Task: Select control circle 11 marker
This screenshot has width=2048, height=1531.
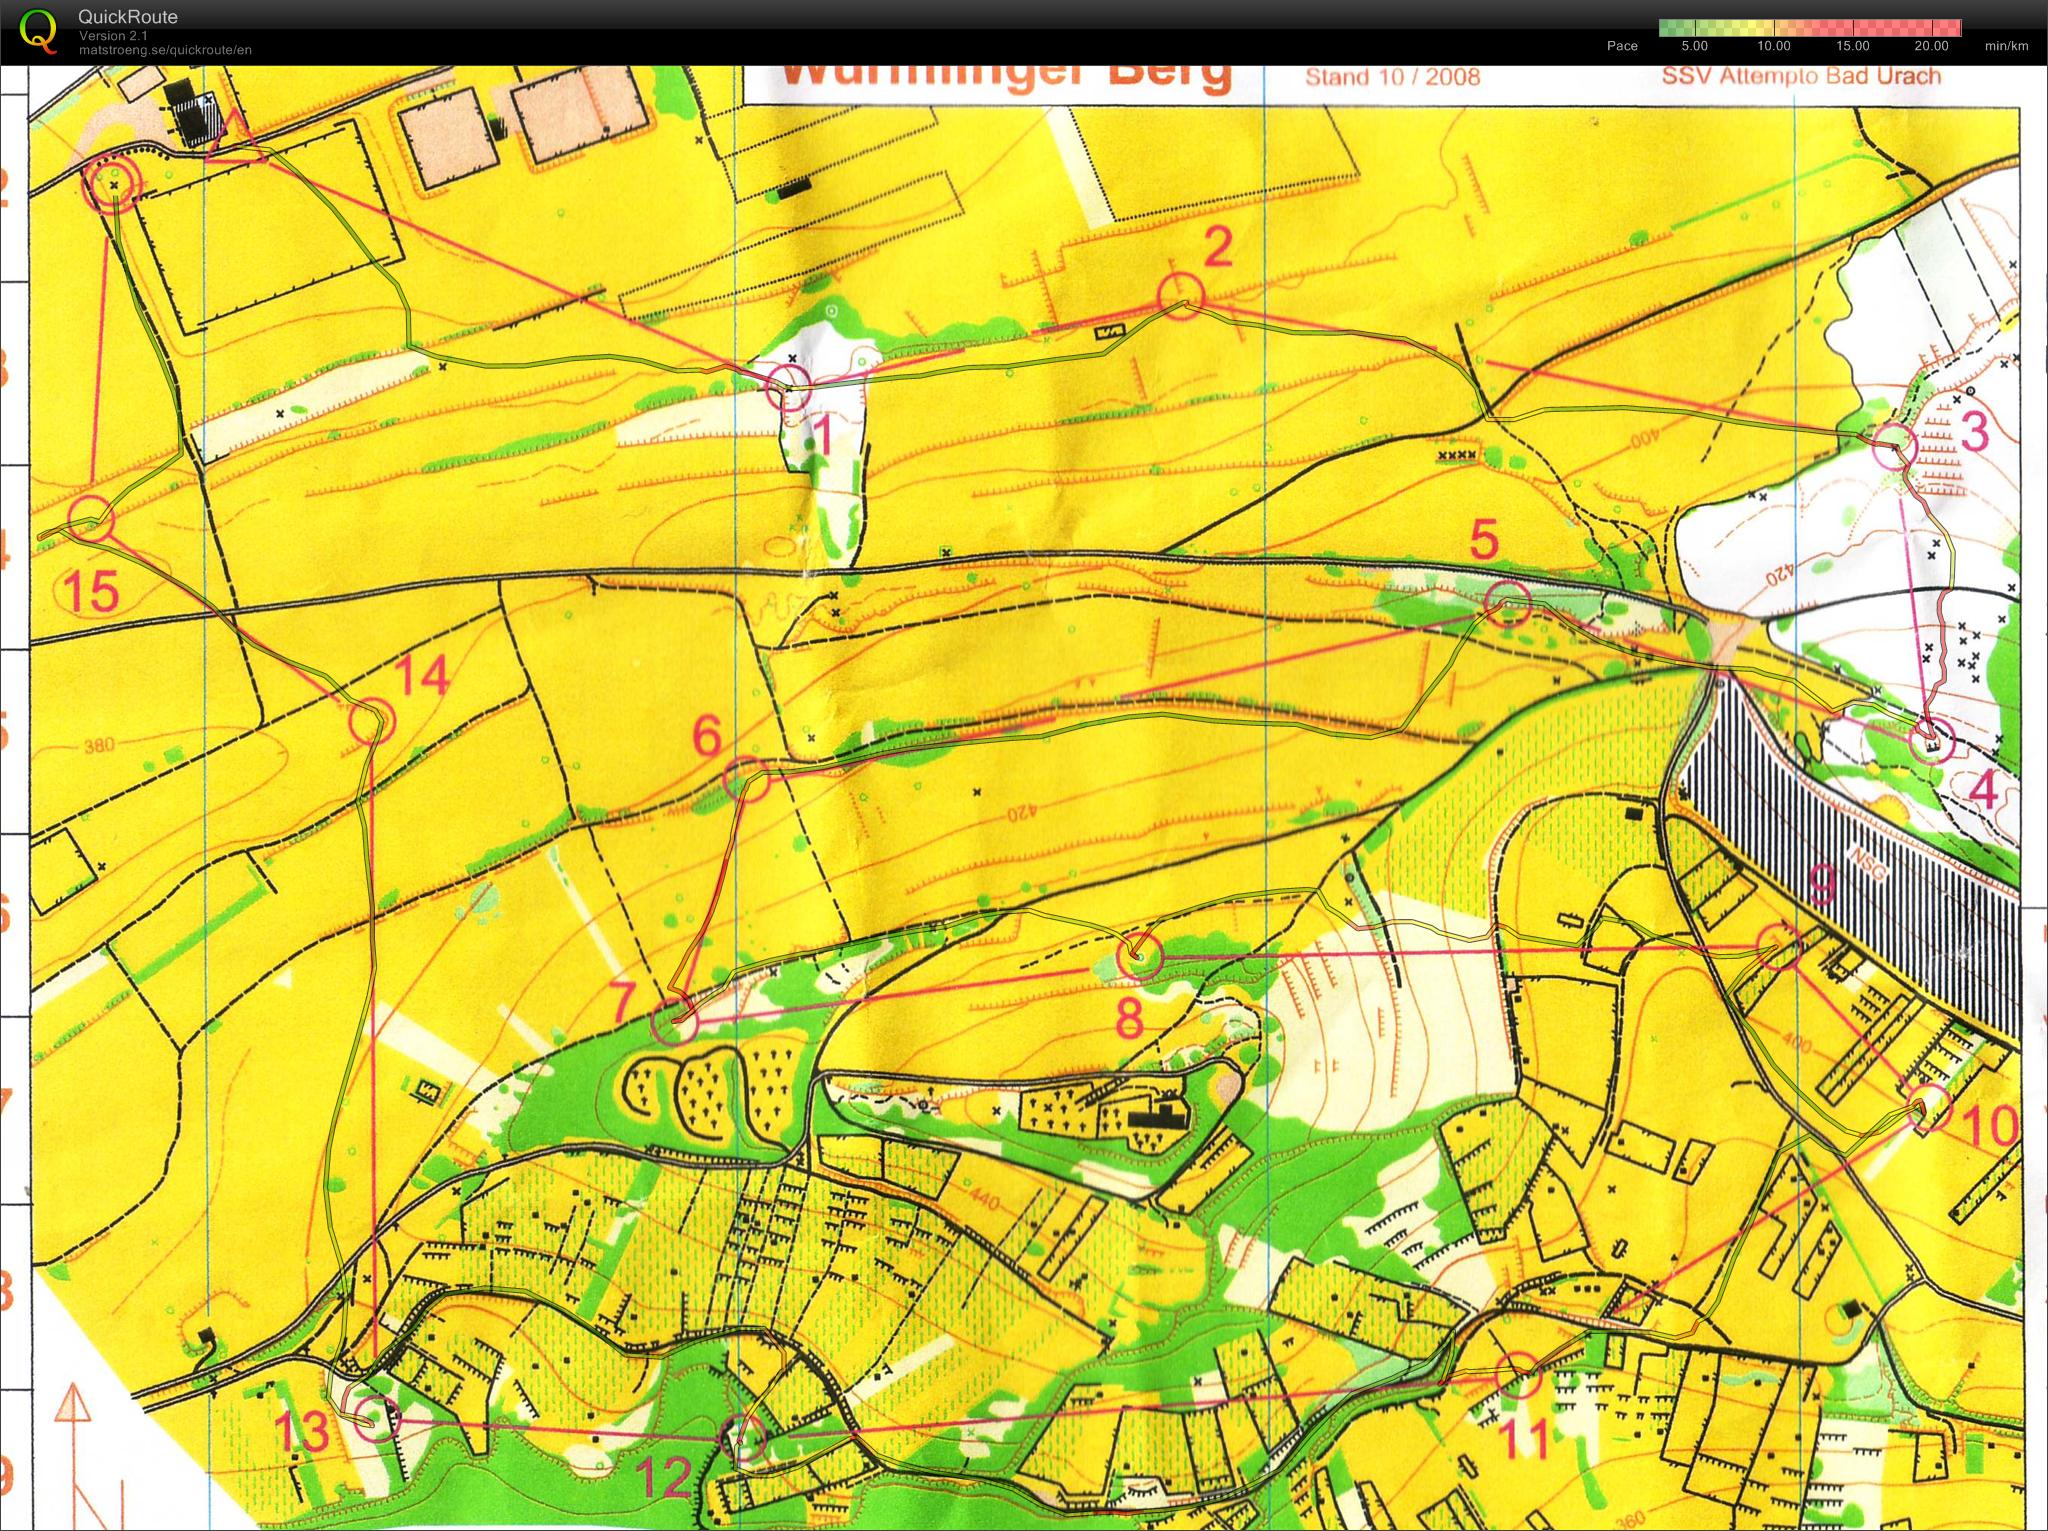Action: pyautogui.click(x=1519, y=1374)
